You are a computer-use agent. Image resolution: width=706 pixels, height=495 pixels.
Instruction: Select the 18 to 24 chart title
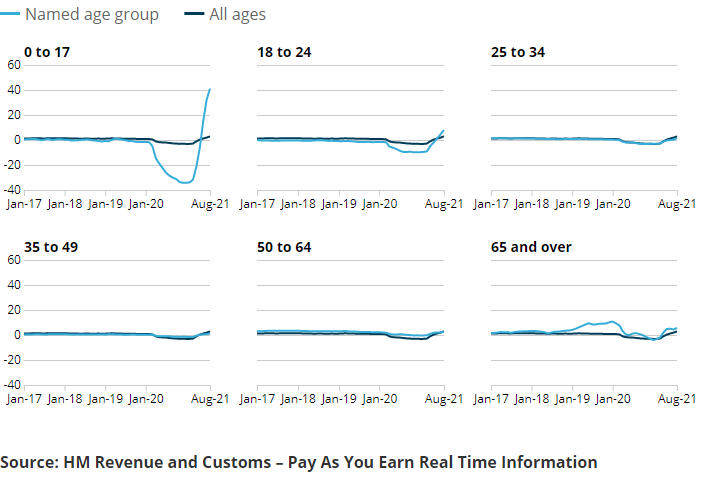tap(284, 52)
